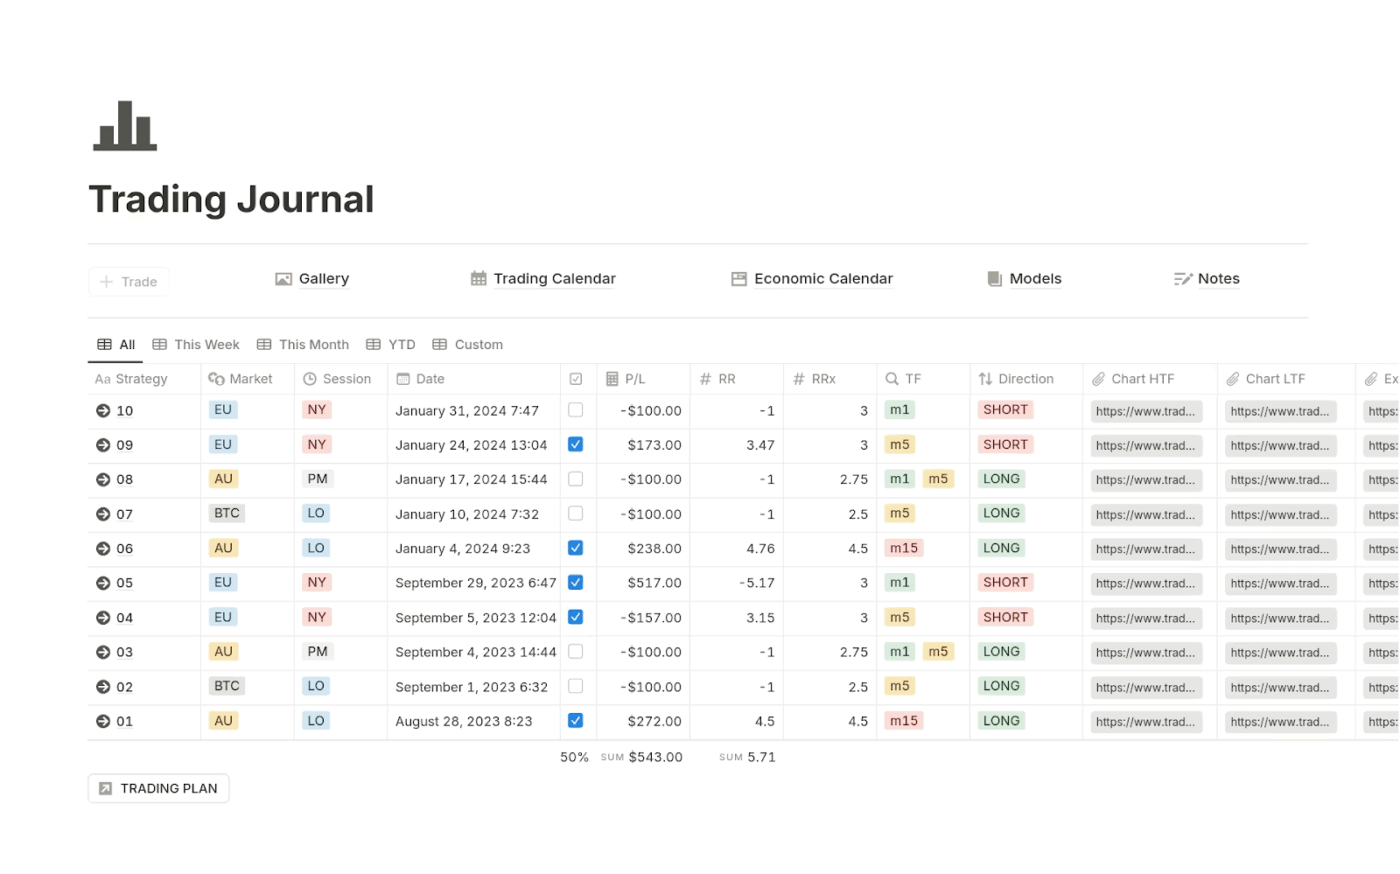Click the Notes pencil icon
The height and width of the screenshot is (874, 1400).
[x=1183, y=279]
